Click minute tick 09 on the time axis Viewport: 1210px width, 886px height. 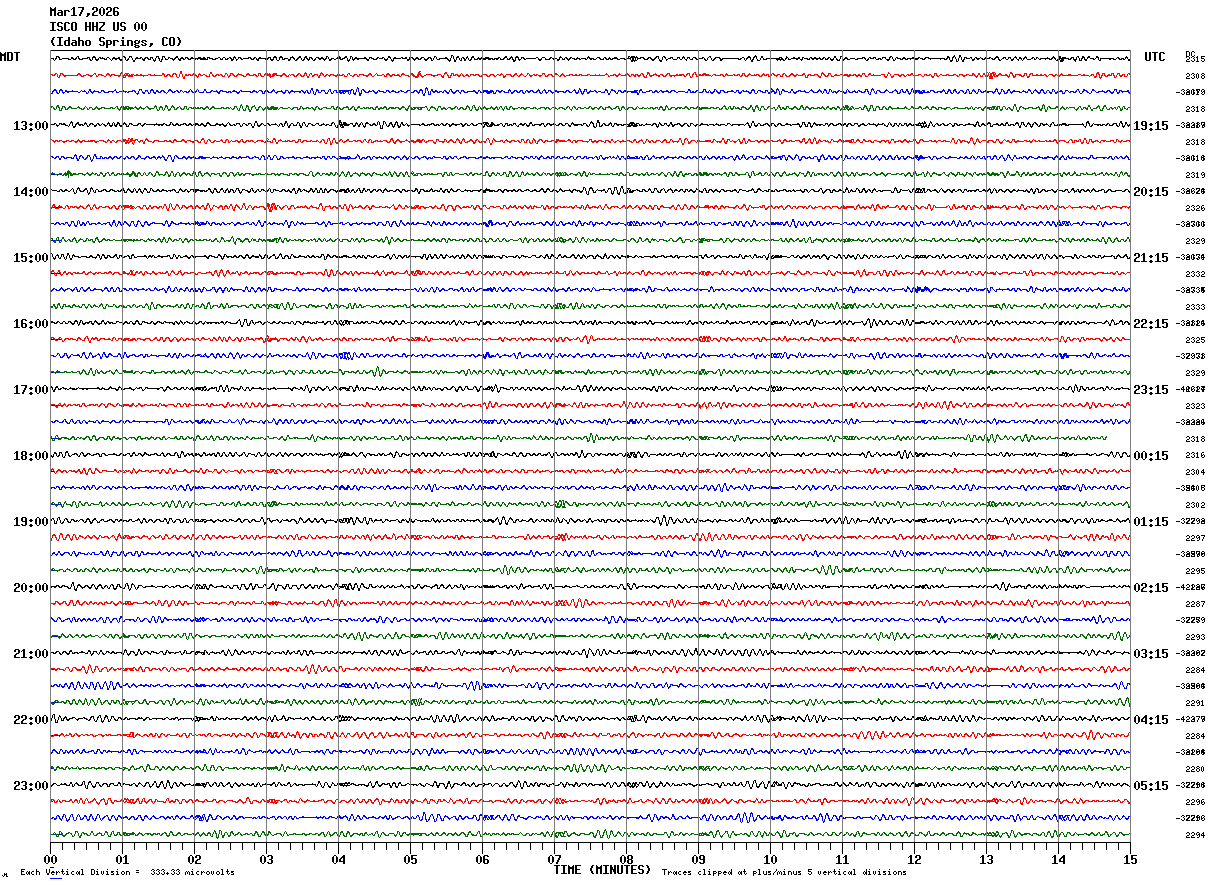[x=698, y=859]
